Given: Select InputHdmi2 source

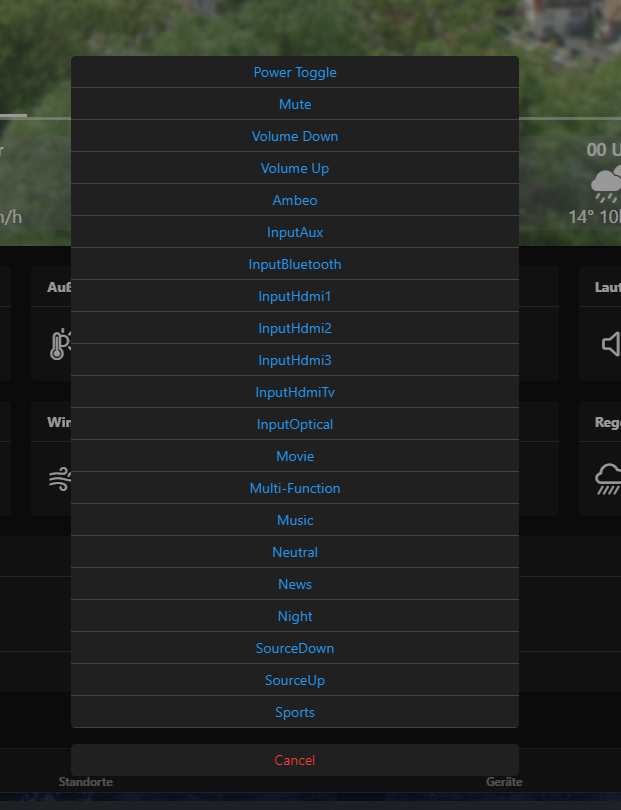Looking at the screenshot, I should coord(294,329).
